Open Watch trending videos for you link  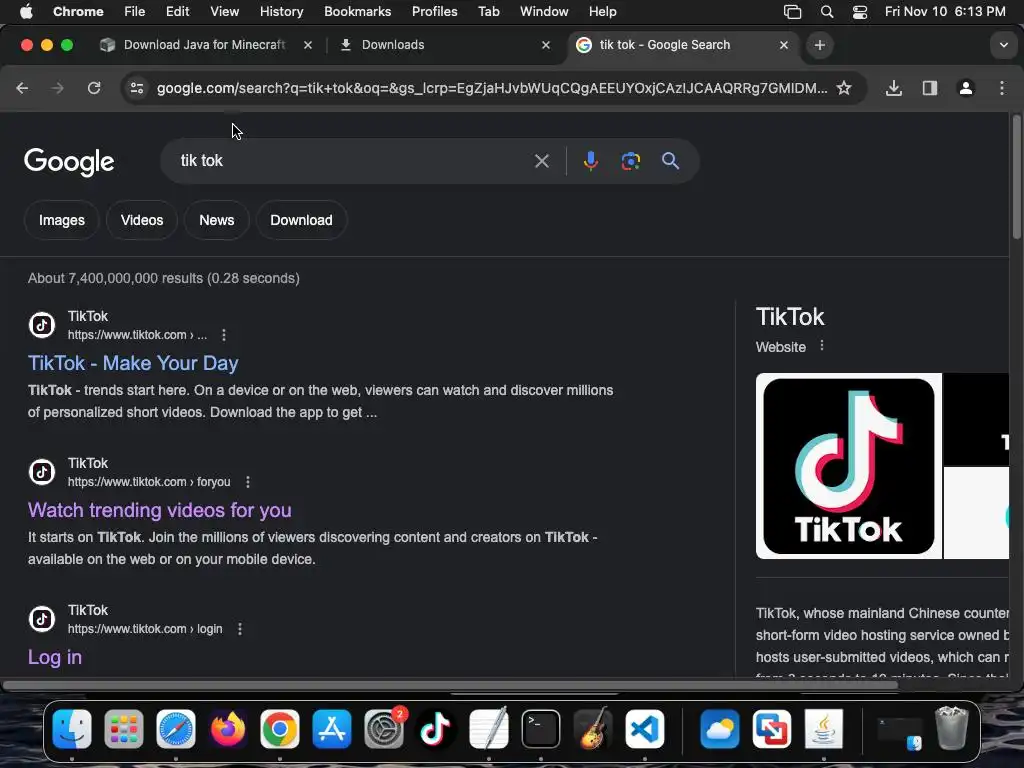(159, 510)
